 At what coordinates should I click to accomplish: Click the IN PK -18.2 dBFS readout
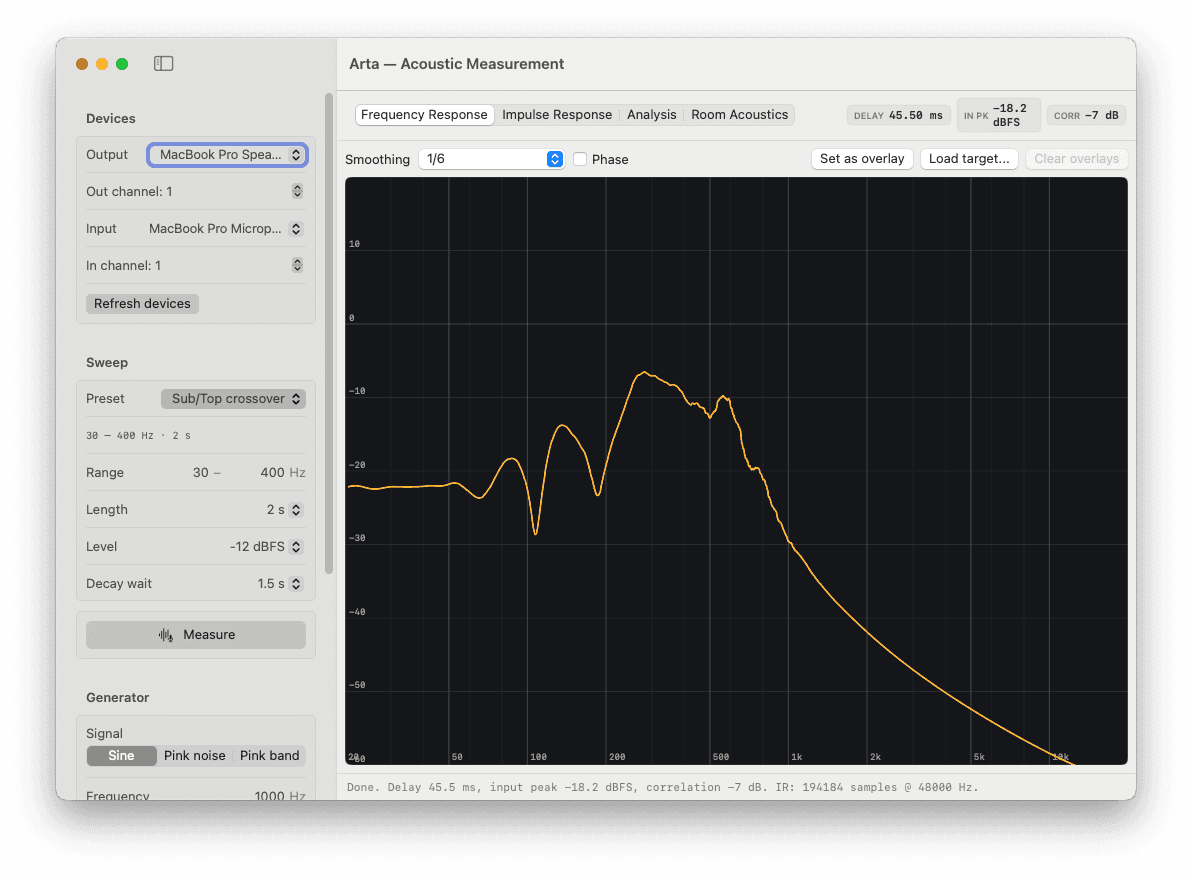click(x=998, y=116)
